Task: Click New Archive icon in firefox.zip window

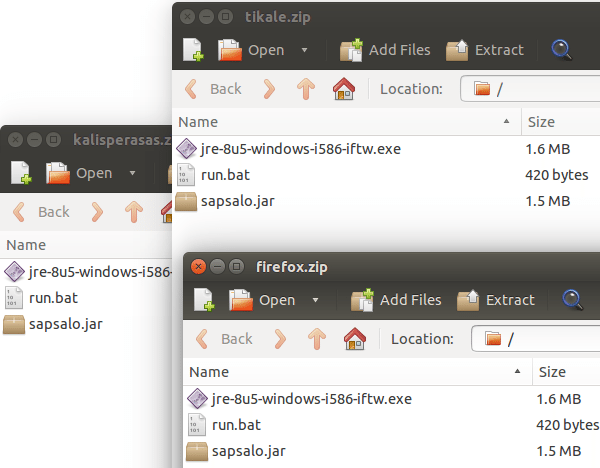Action: pos(204,300)
